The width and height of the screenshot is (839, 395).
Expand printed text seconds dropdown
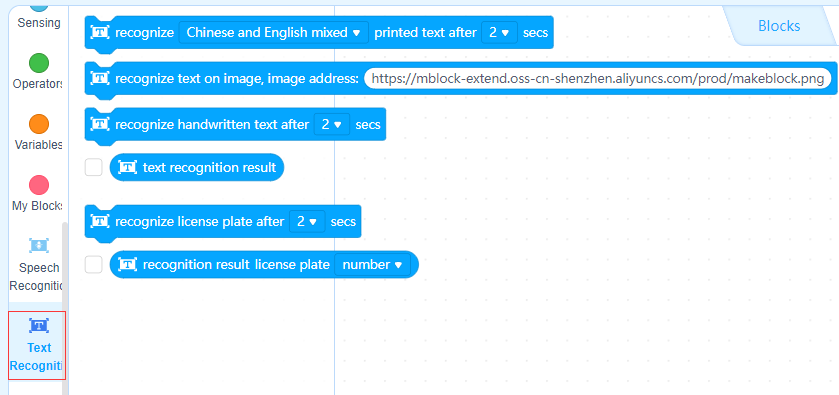tap(500, 33)
